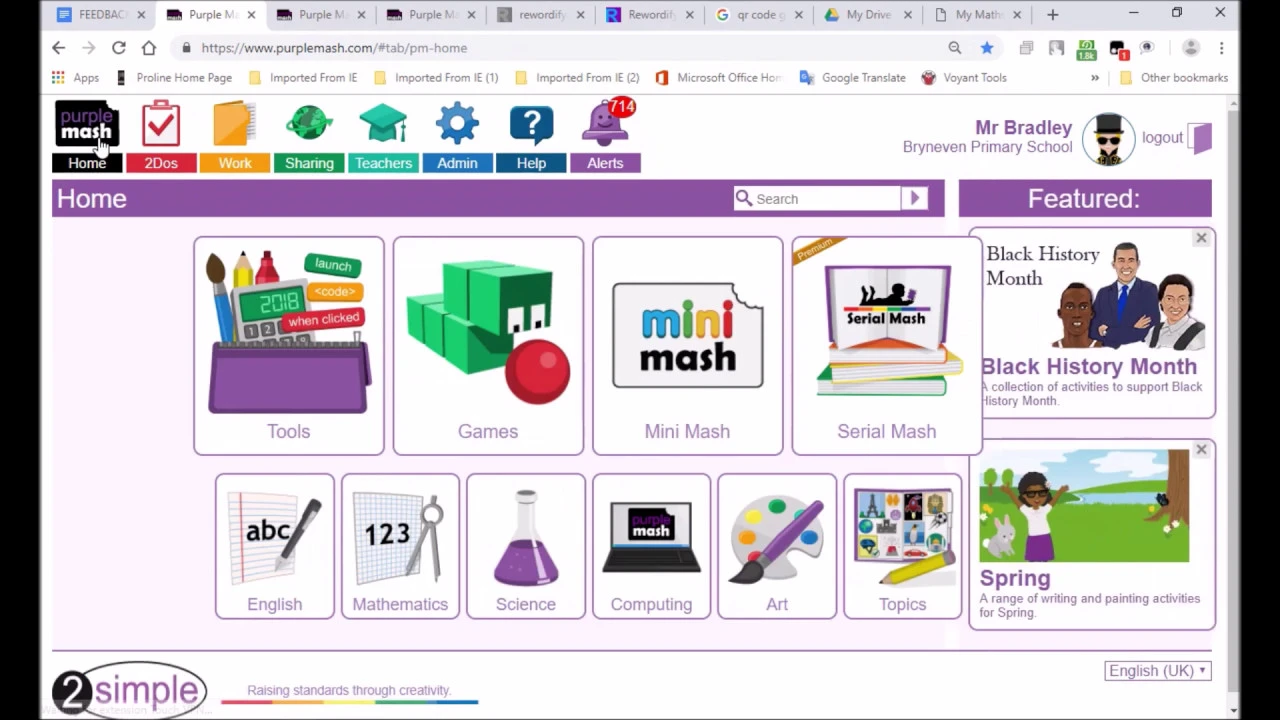
Task: Open the Sharing globe icon
Action: (309, 124)
